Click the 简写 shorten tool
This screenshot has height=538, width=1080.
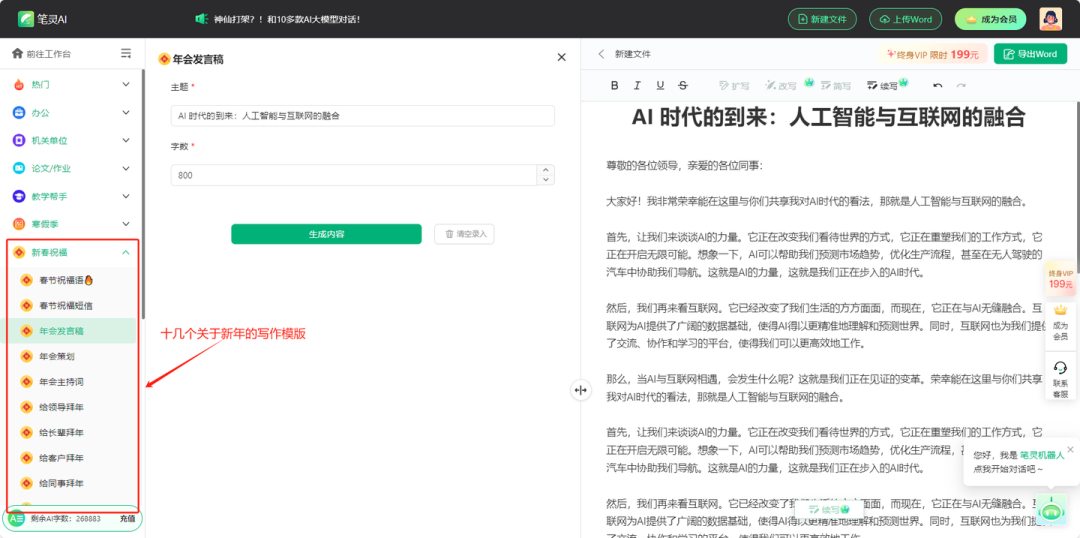pos(837,85)
